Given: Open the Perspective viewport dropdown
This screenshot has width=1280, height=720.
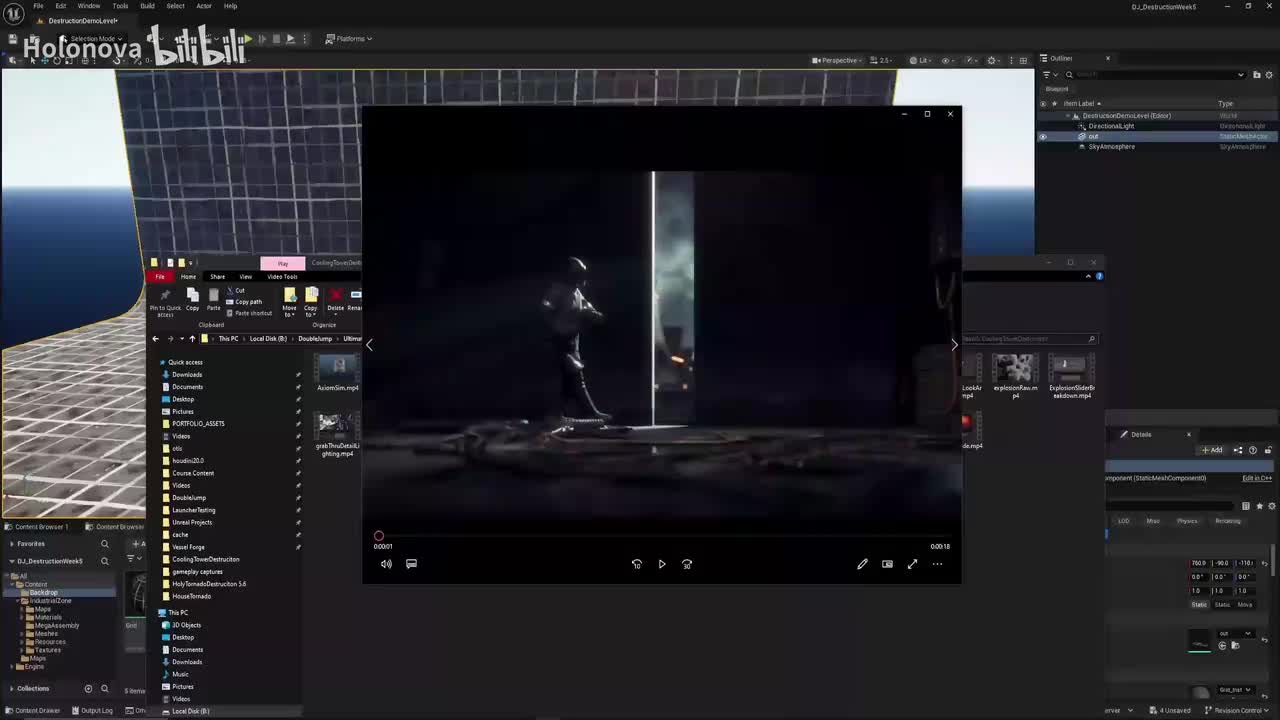Looking at the screenshot, I should pyautogui.click(x=838, y=60).
